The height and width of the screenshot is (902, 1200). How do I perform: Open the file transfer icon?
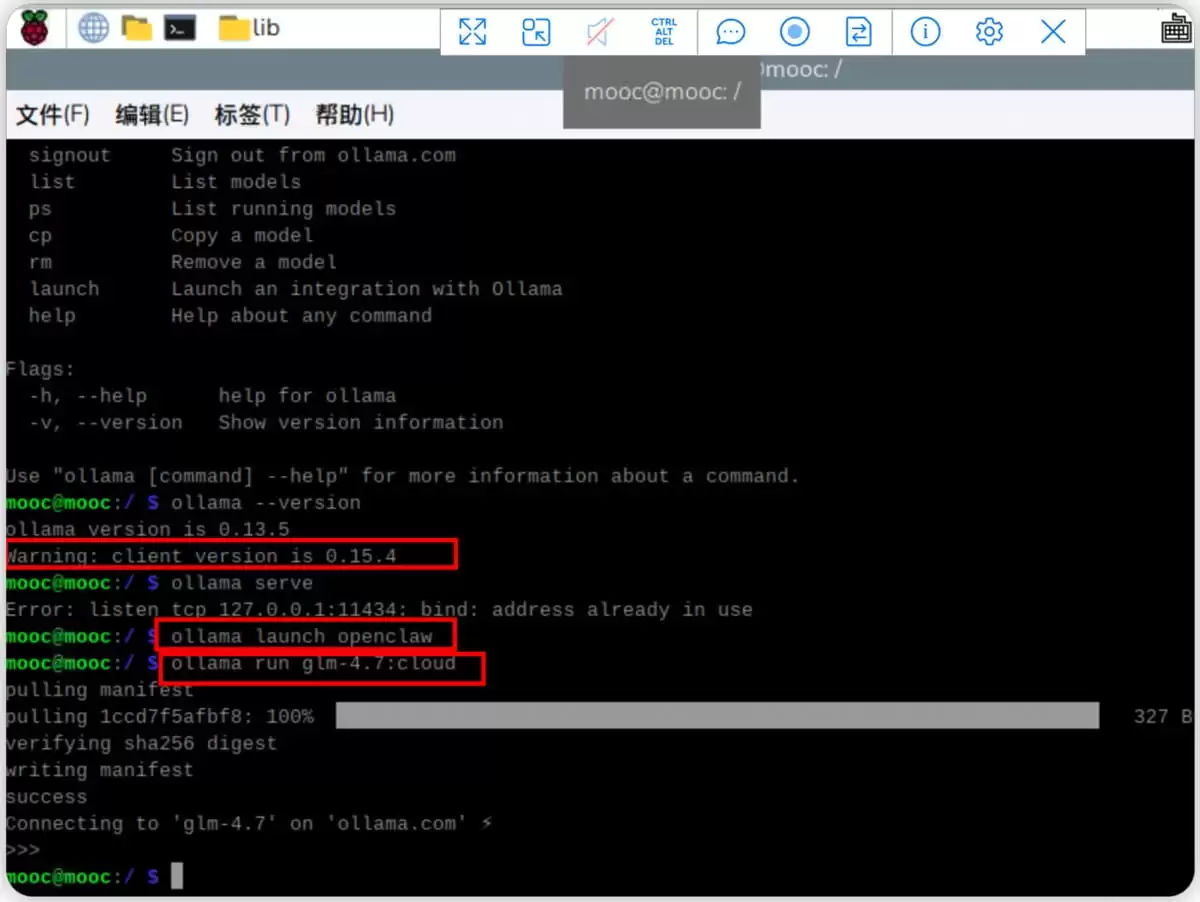(x=859, y=32)
